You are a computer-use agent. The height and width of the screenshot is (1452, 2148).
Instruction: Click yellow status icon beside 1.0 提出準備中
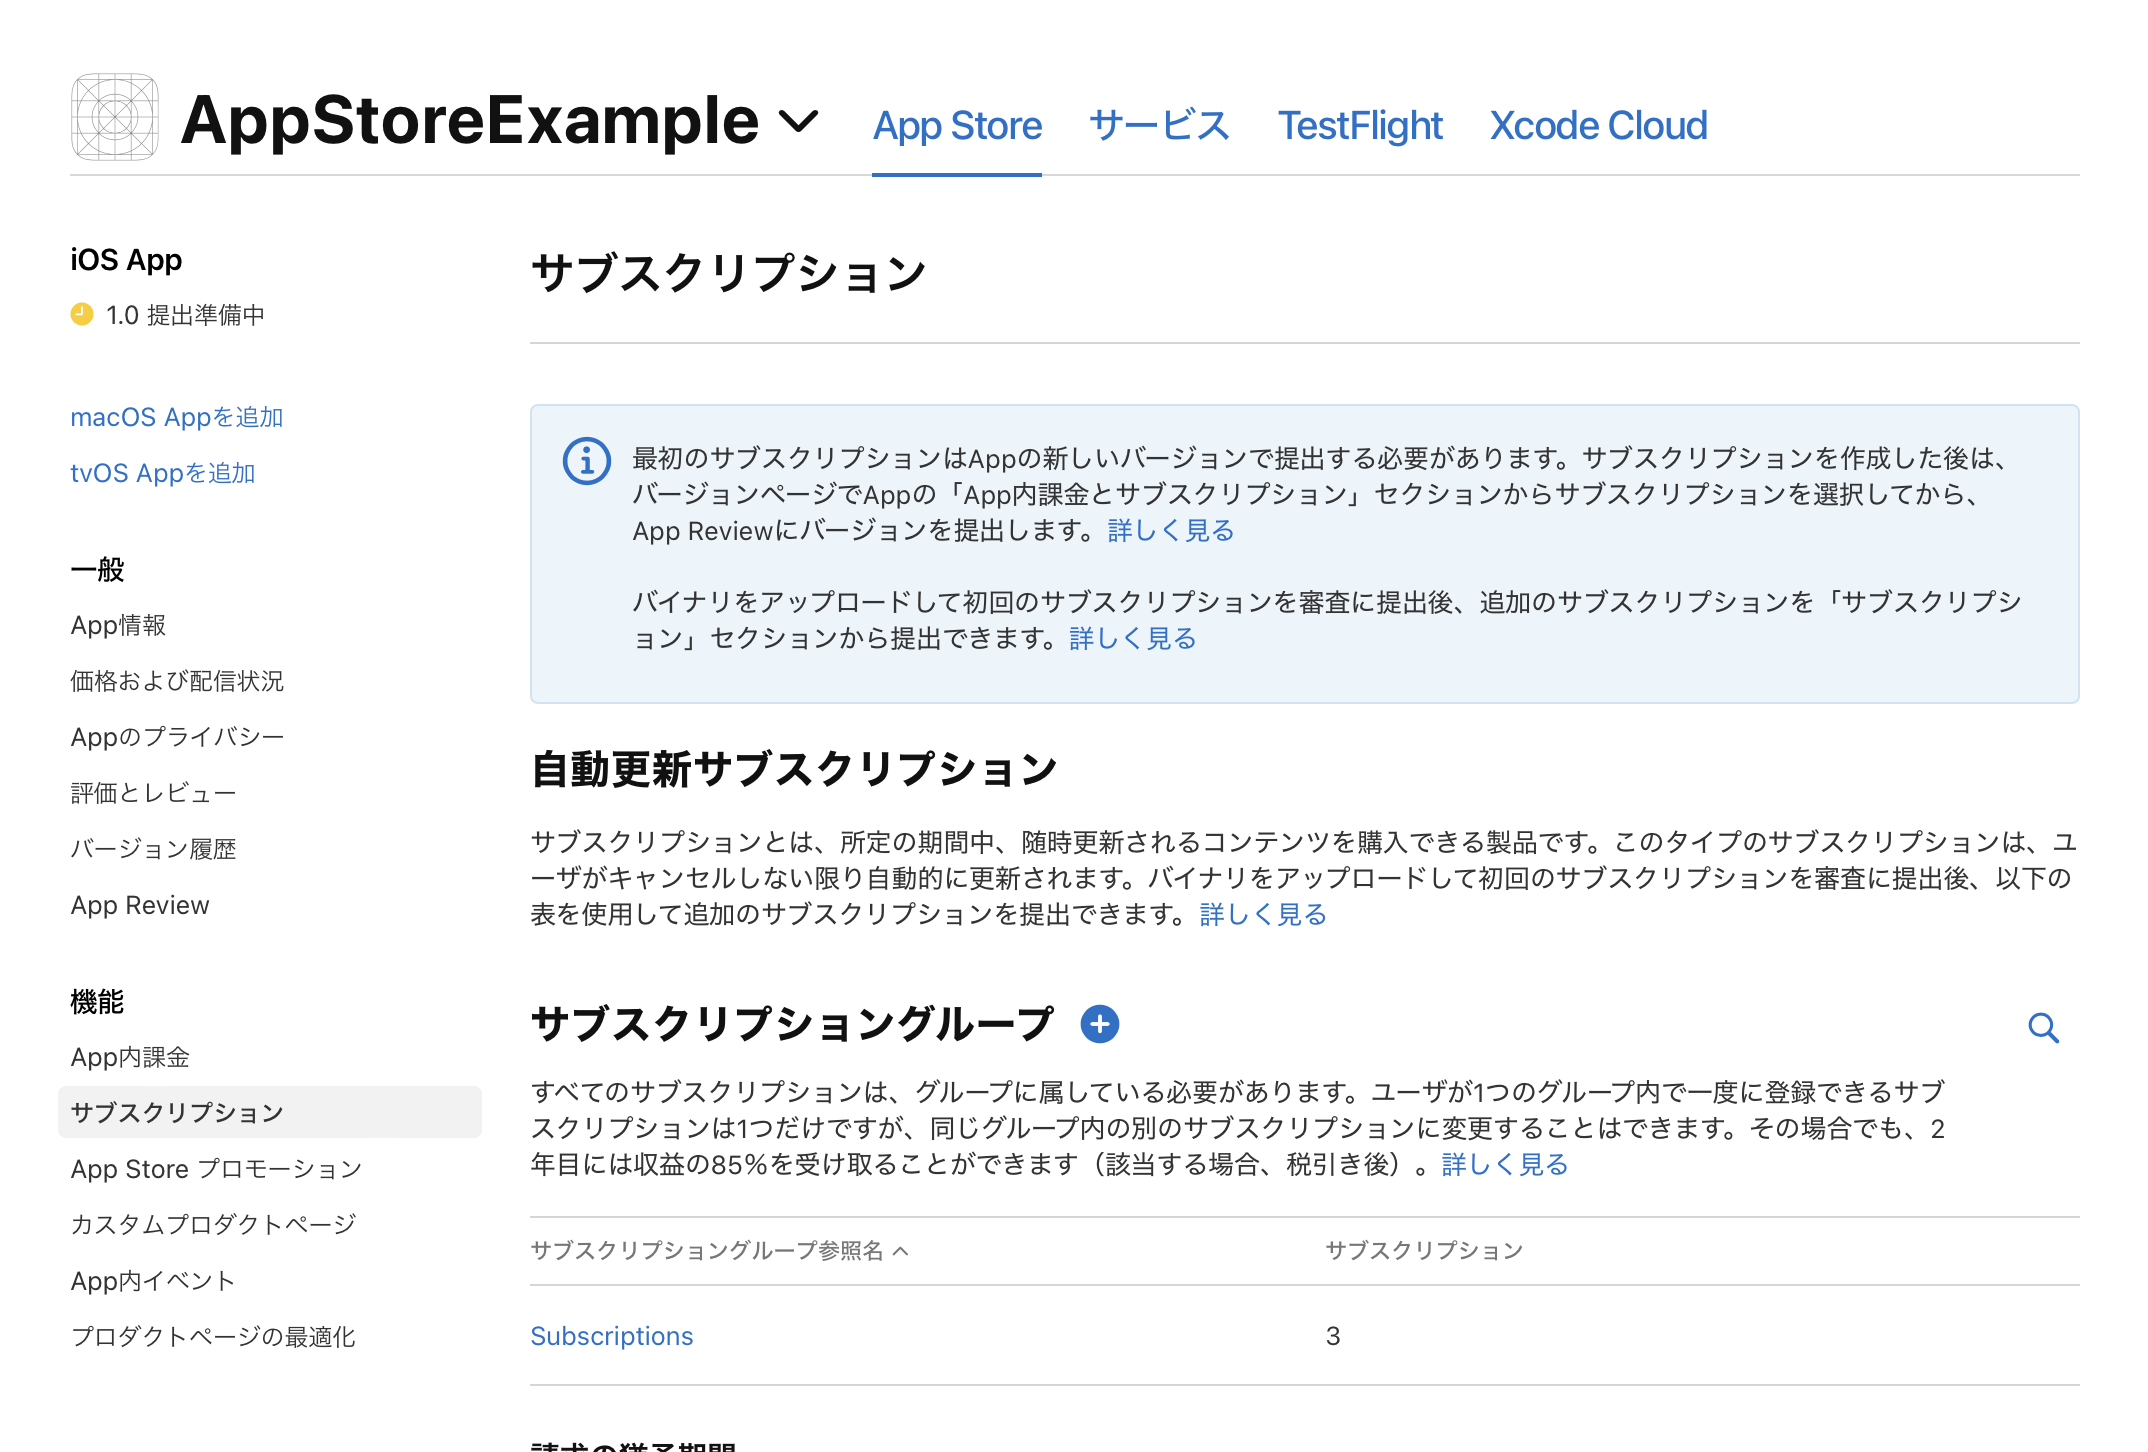point(82,315)
